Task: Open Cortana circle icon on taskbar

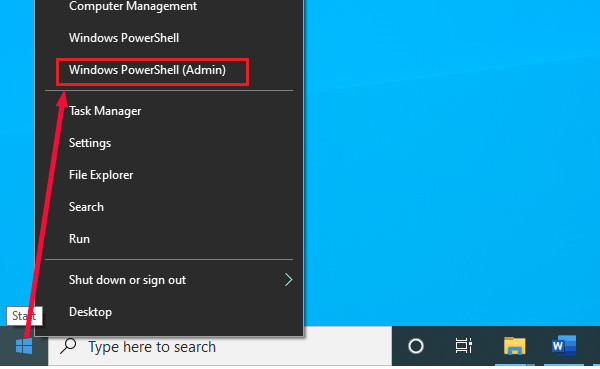Action: [x=416, y=346]
